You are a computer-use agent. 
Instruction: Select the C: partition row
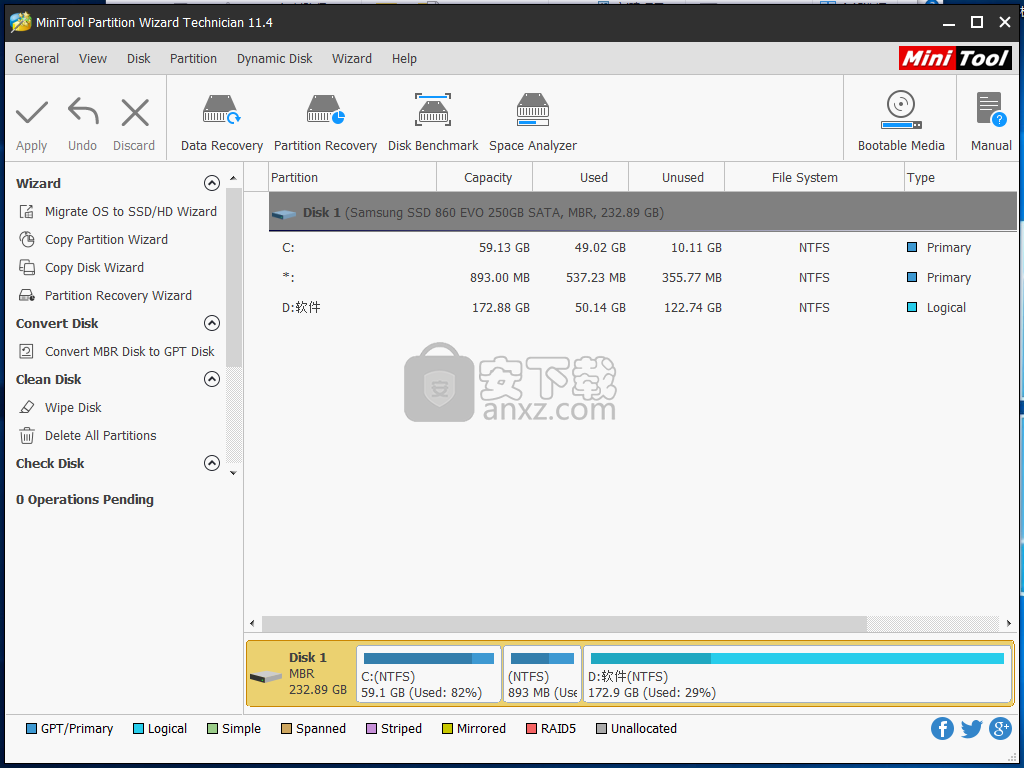(x=643, y=248)
